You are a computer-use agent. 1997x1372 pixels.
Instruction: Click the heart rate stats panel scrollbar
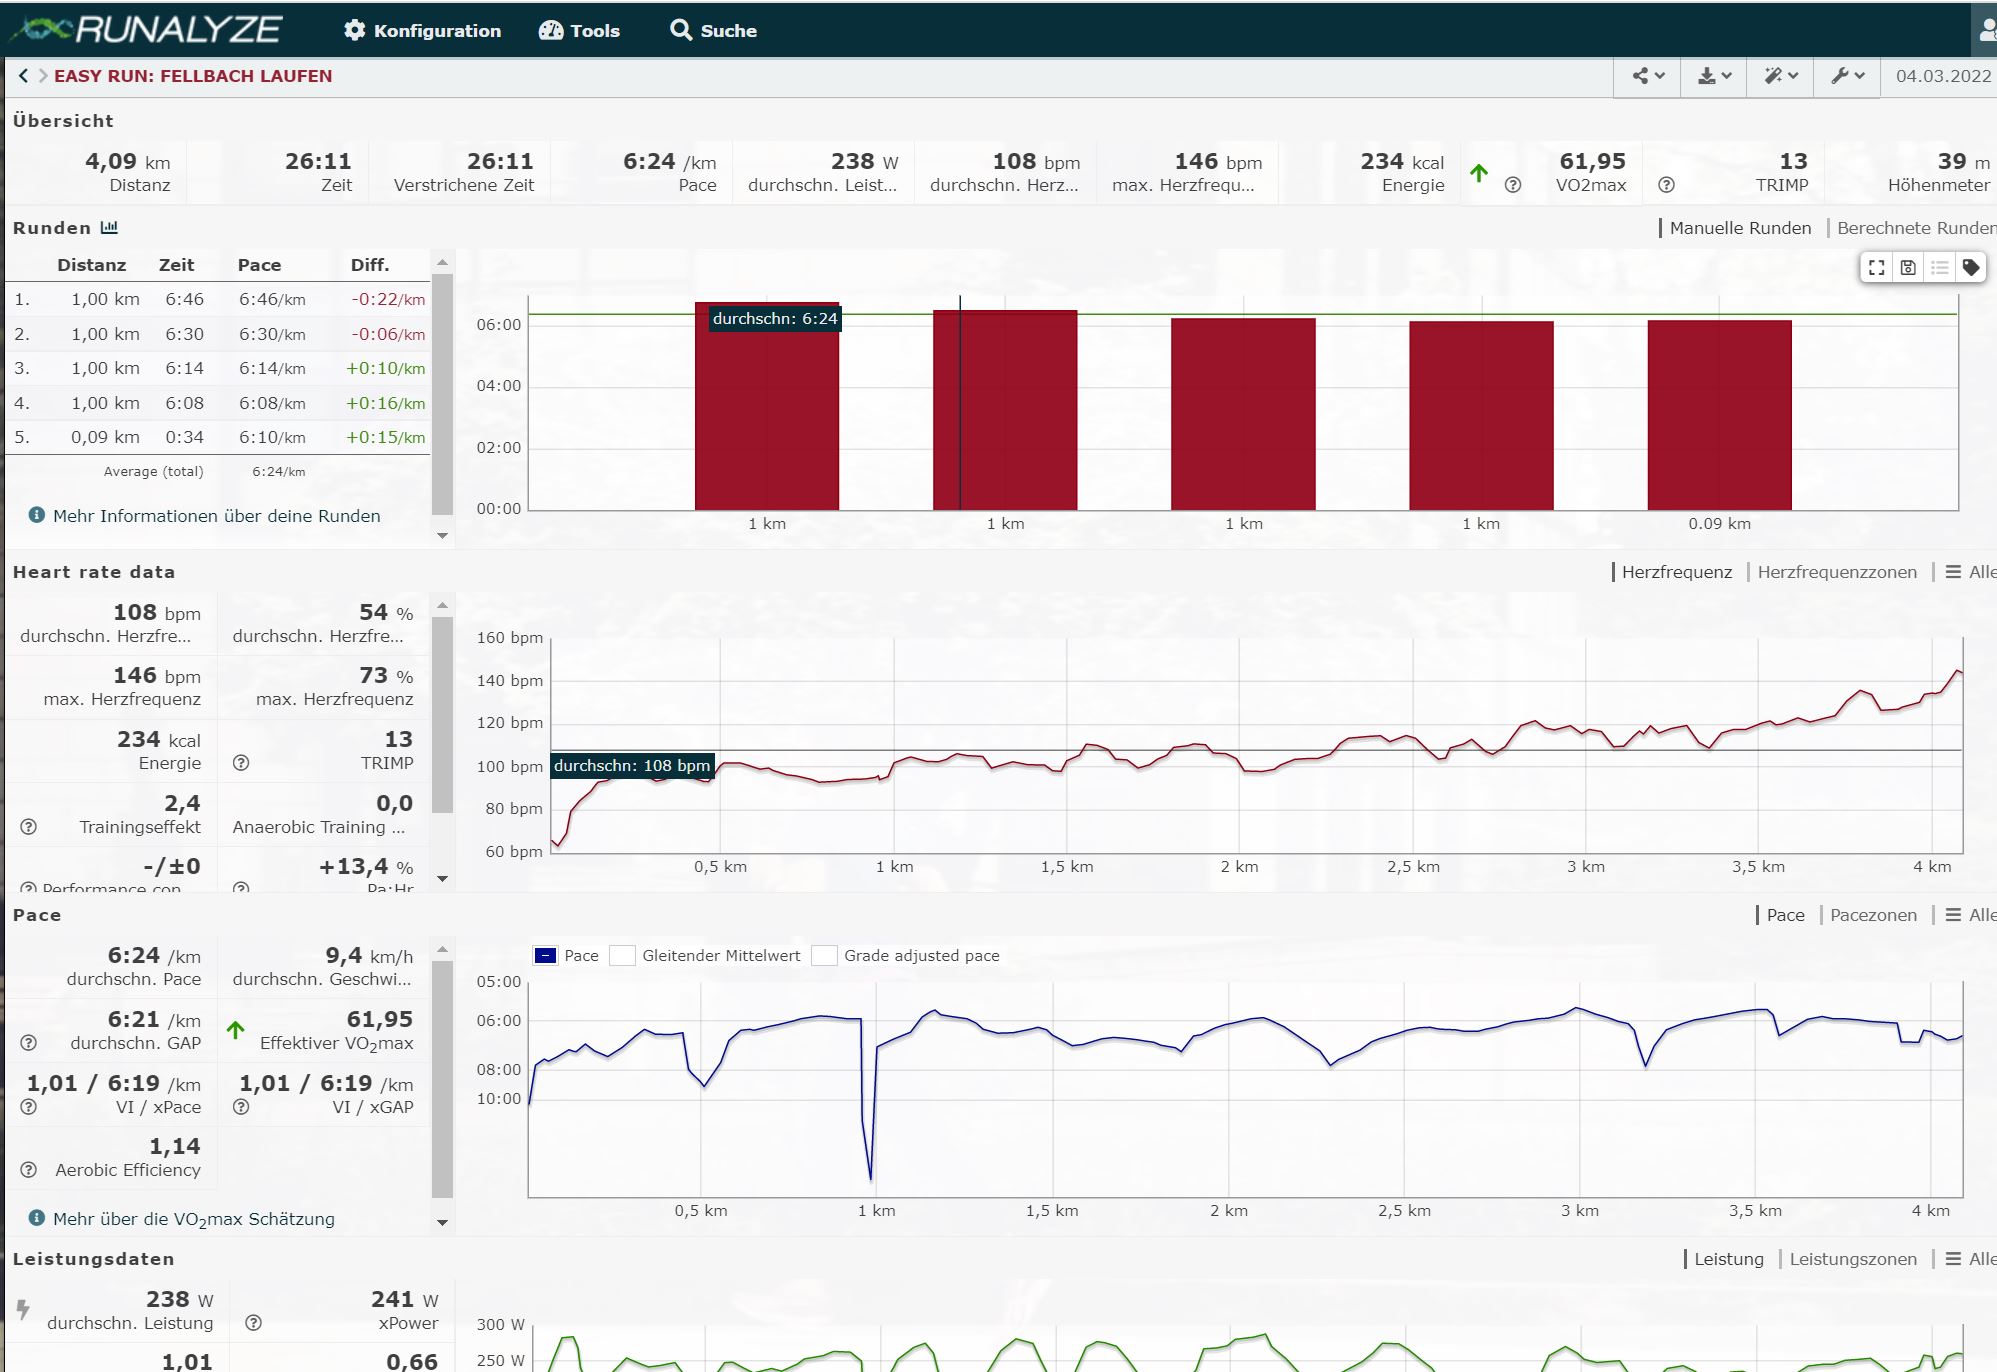442,715
